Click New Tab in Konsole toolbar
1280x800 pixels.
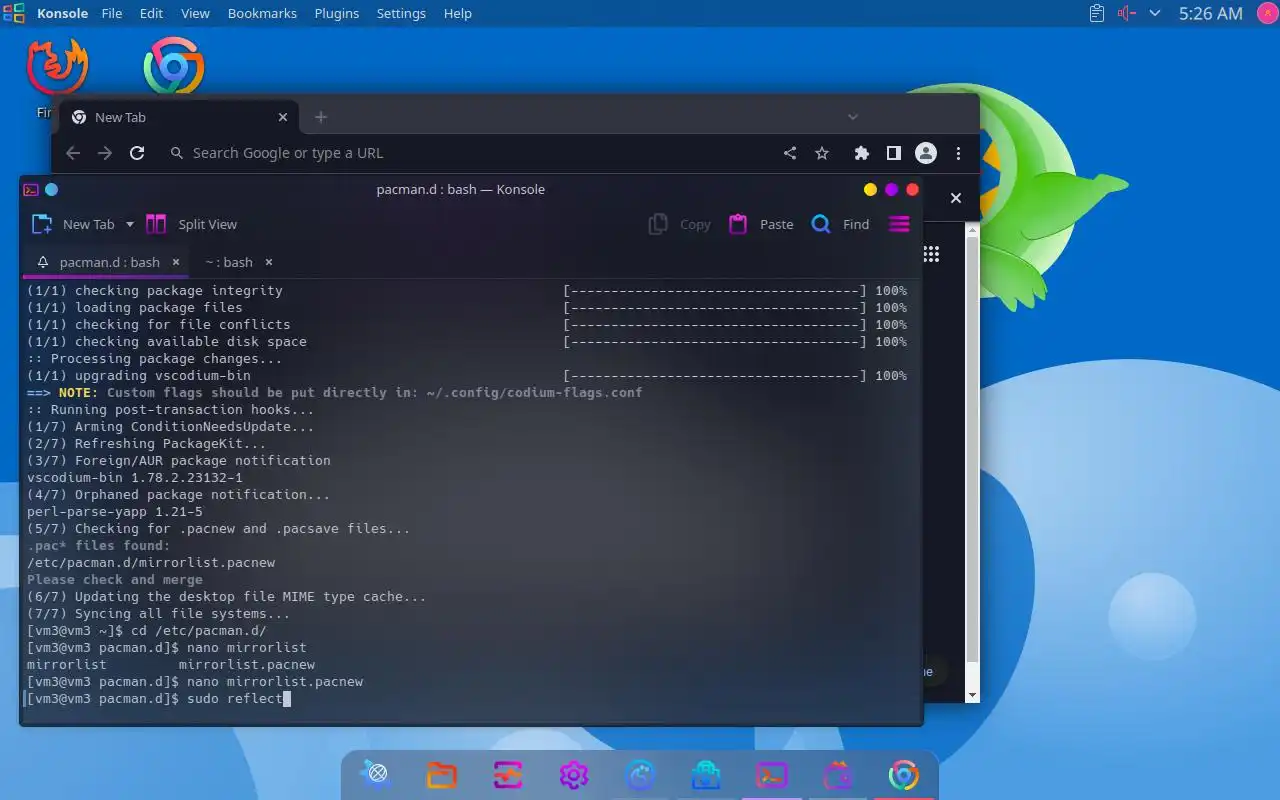click(x=73, y=224)
